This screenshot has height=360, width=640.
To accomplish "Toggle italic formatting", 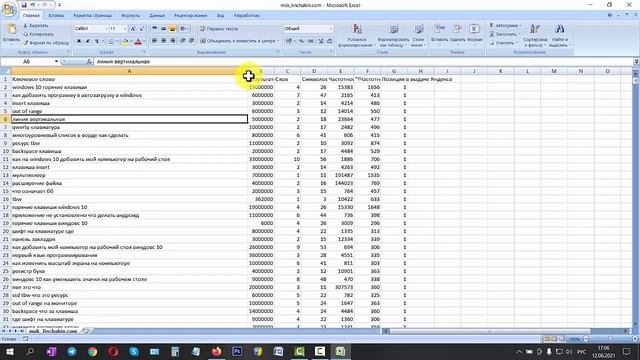I will click(87, 41).
